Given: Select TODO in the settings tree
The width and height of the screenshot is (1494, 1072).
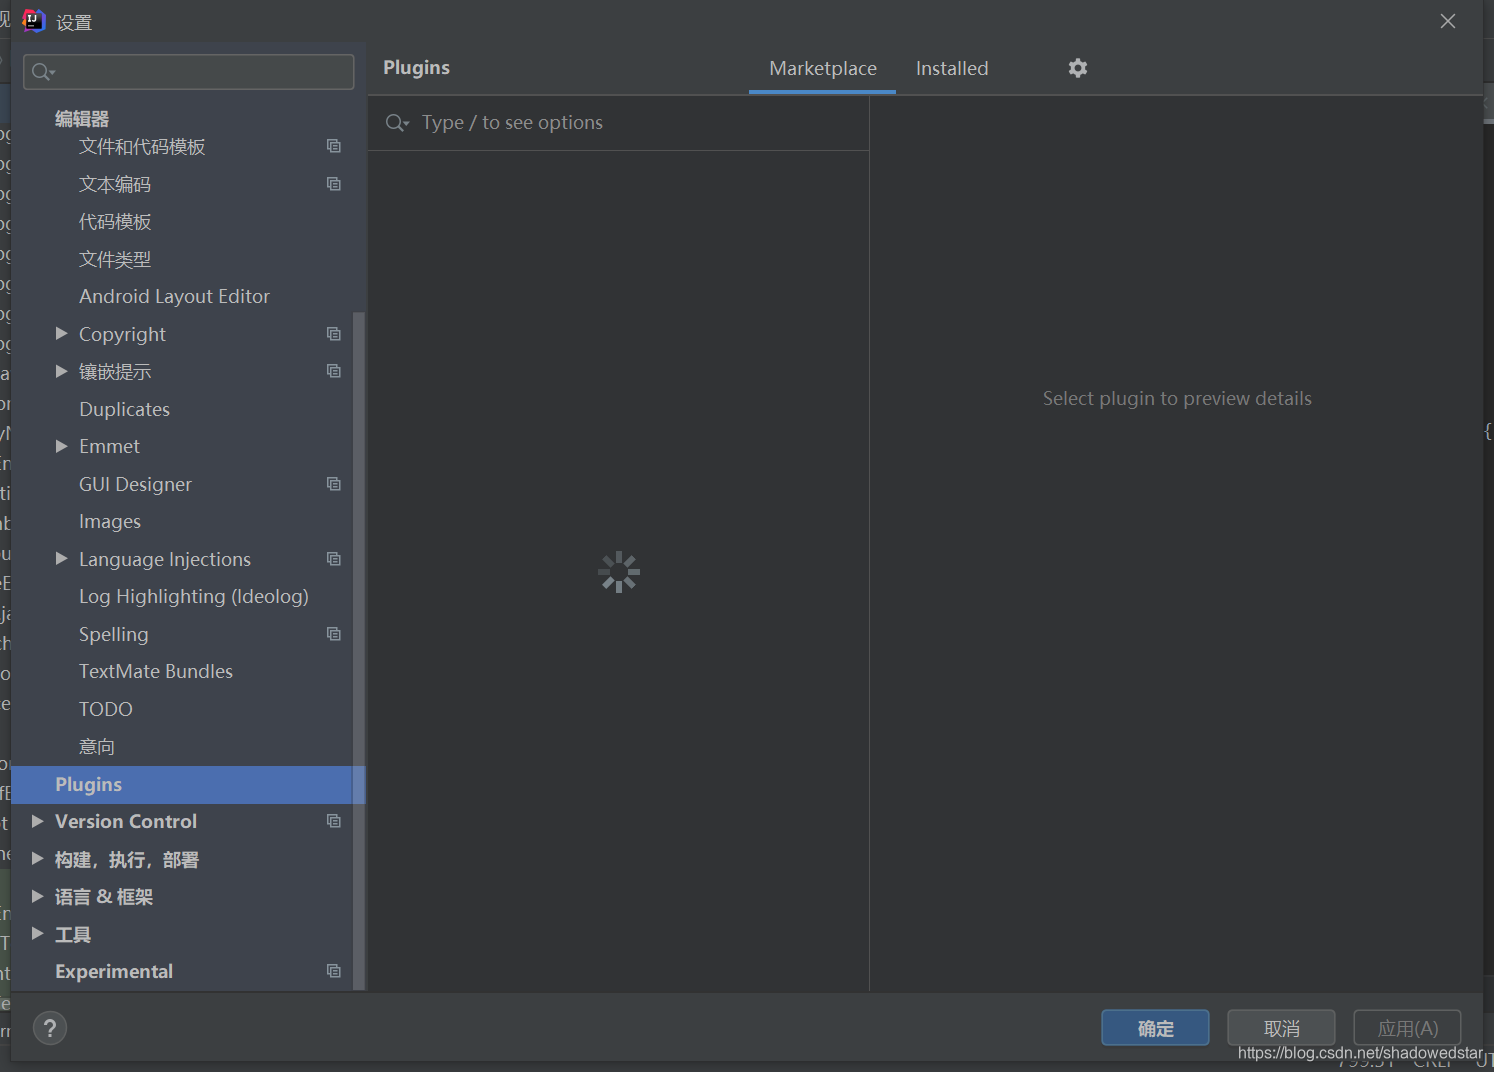Looking at the screenshot, I should [x=106, y=709].
